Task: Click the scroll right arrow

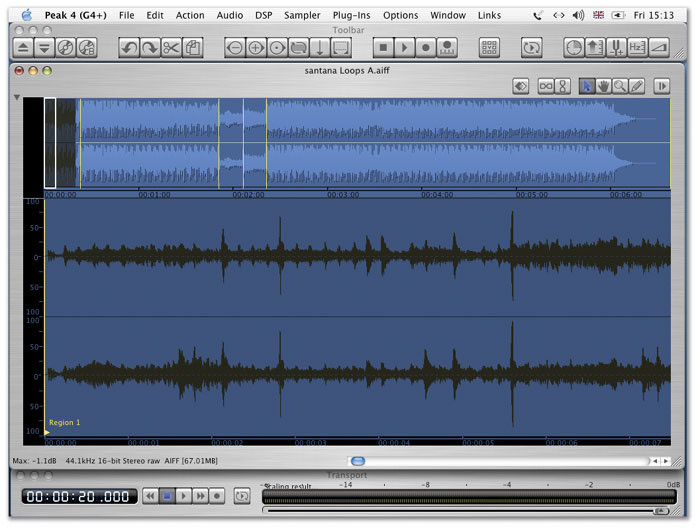Action: [x=666, y=461]
